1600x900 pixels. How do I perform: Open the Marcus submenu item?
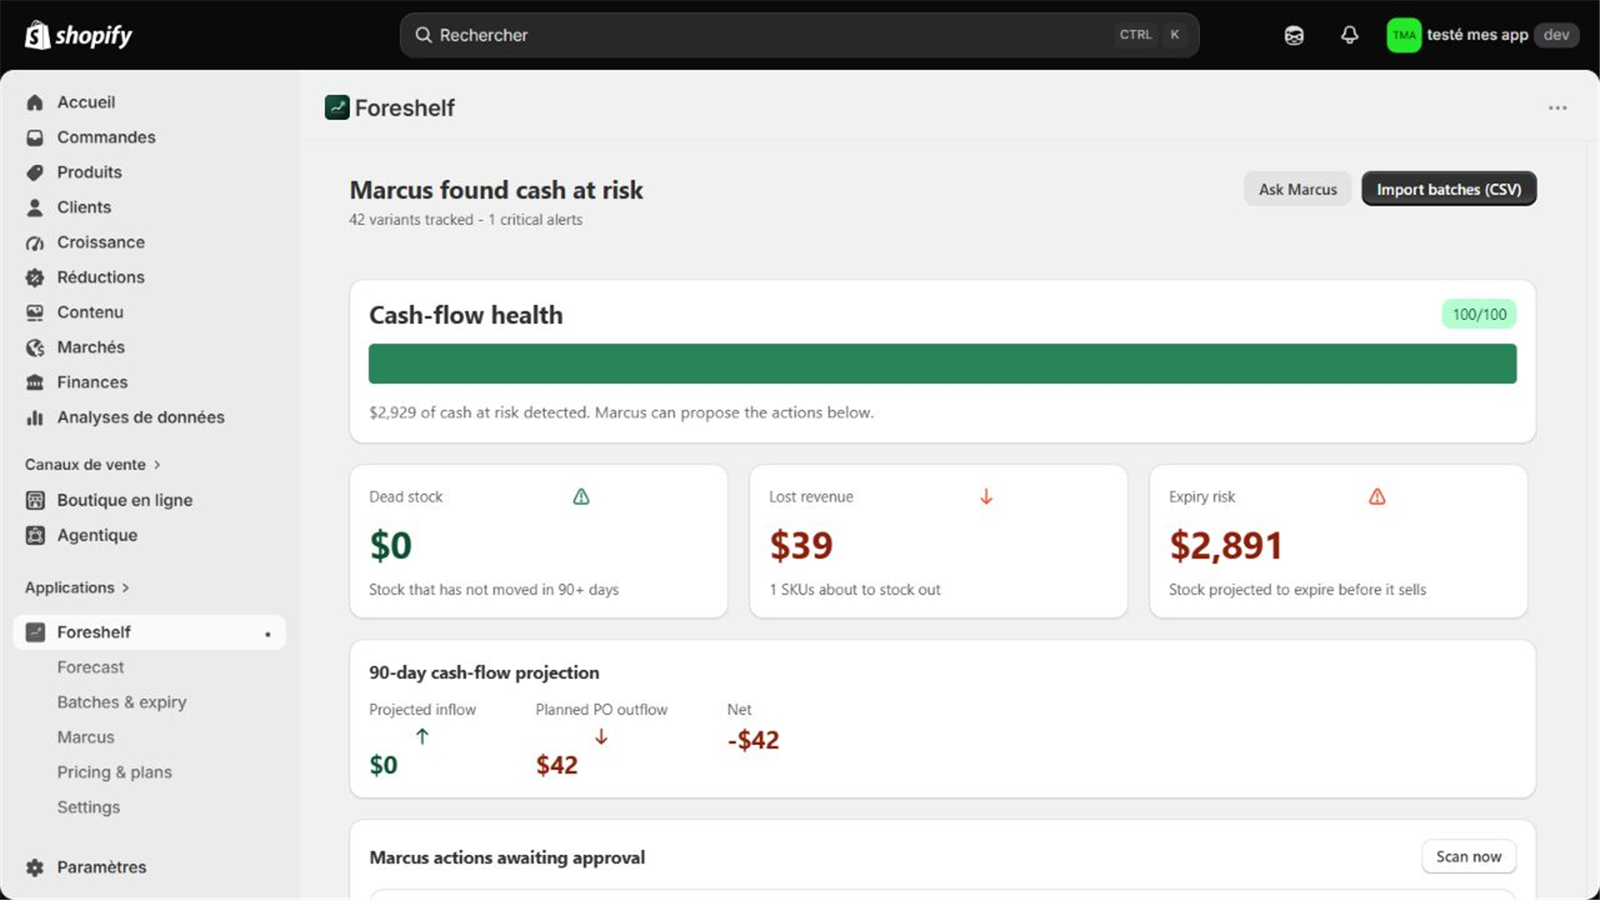click(86, 737)
